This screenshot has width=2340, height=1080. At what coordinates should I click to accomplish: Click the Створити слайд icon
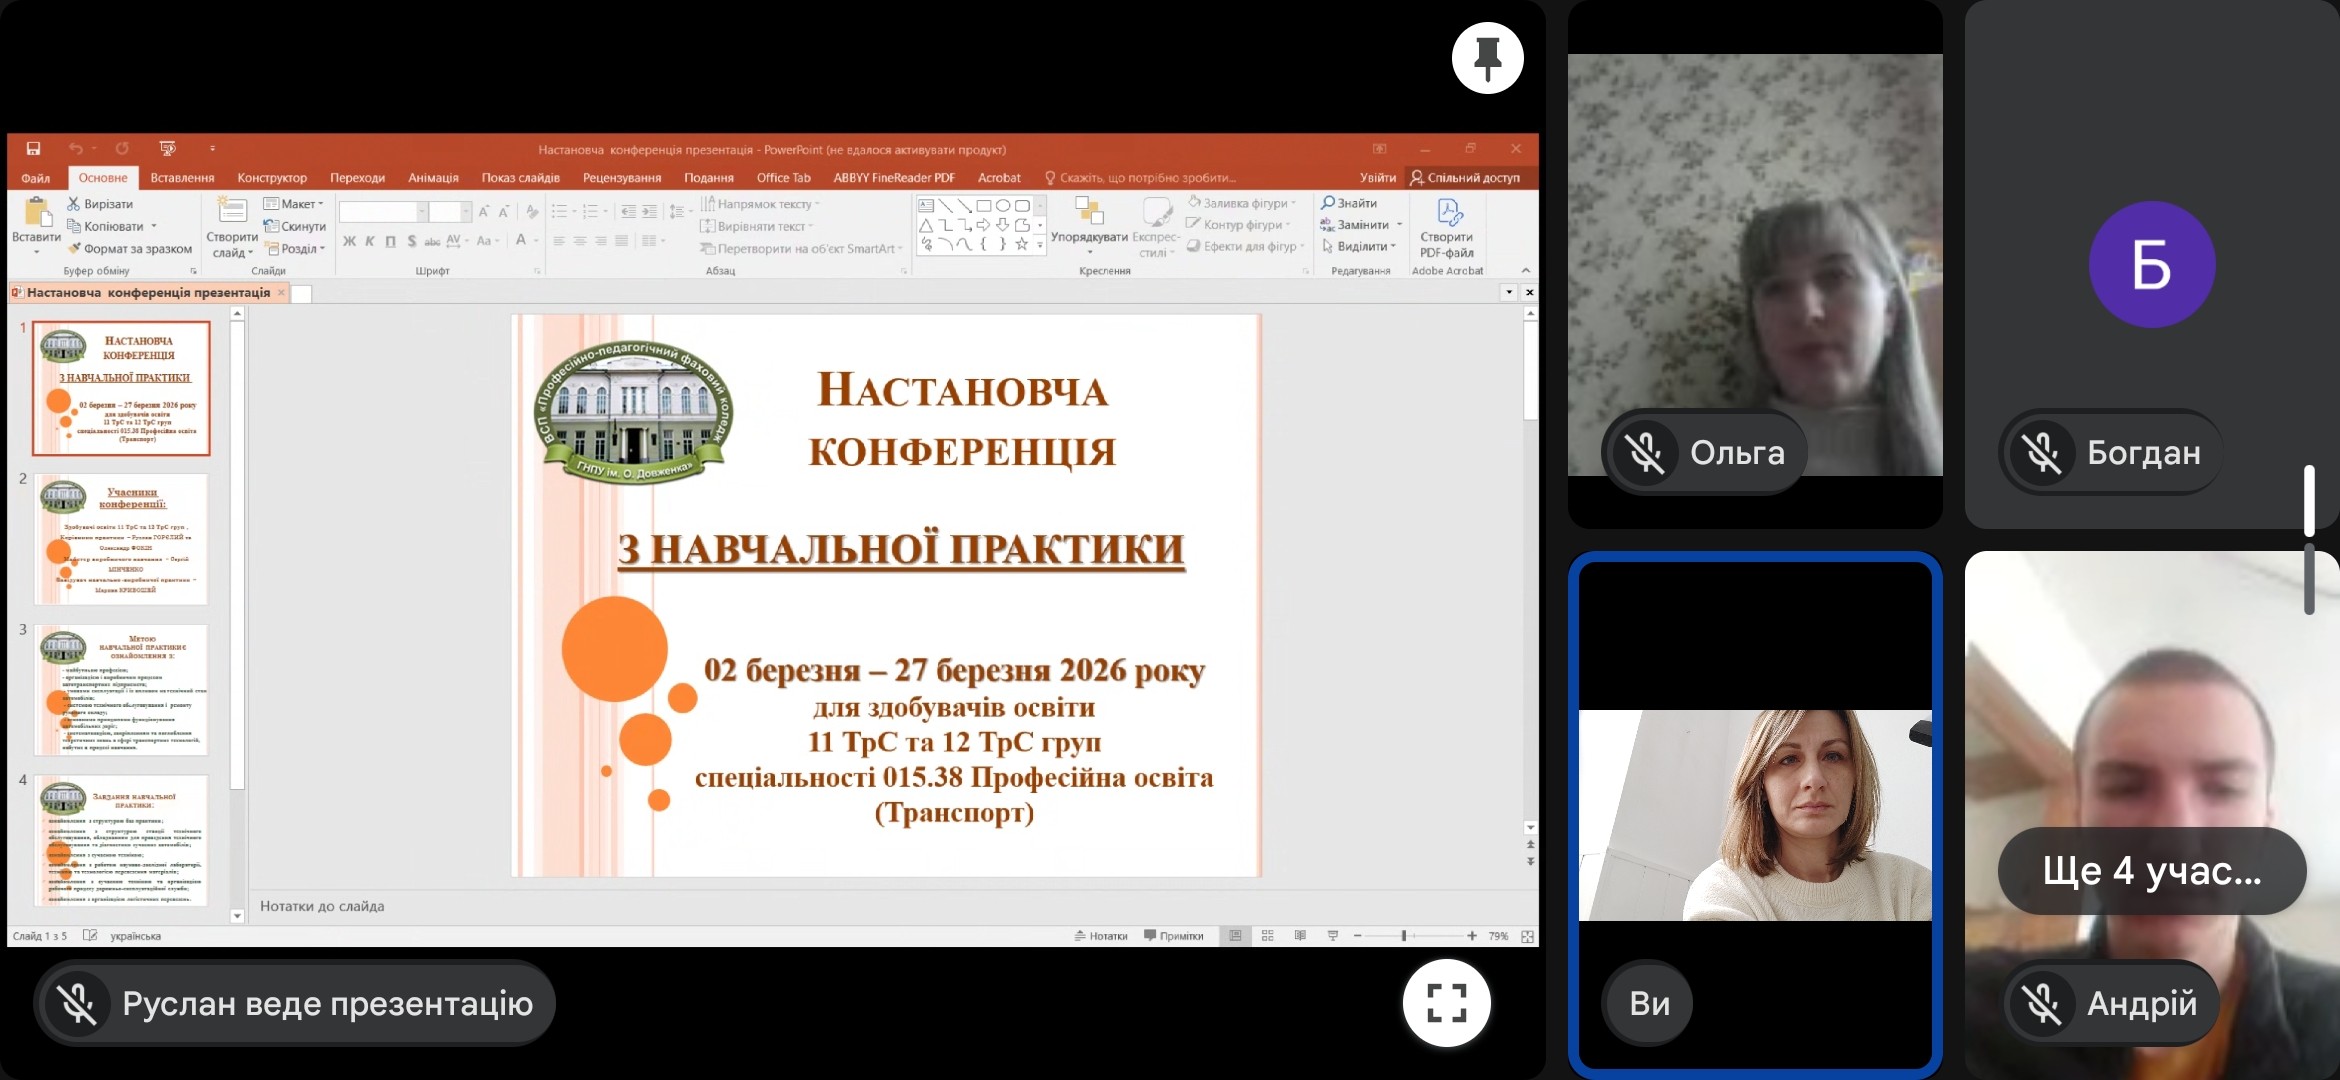point(232,211)
